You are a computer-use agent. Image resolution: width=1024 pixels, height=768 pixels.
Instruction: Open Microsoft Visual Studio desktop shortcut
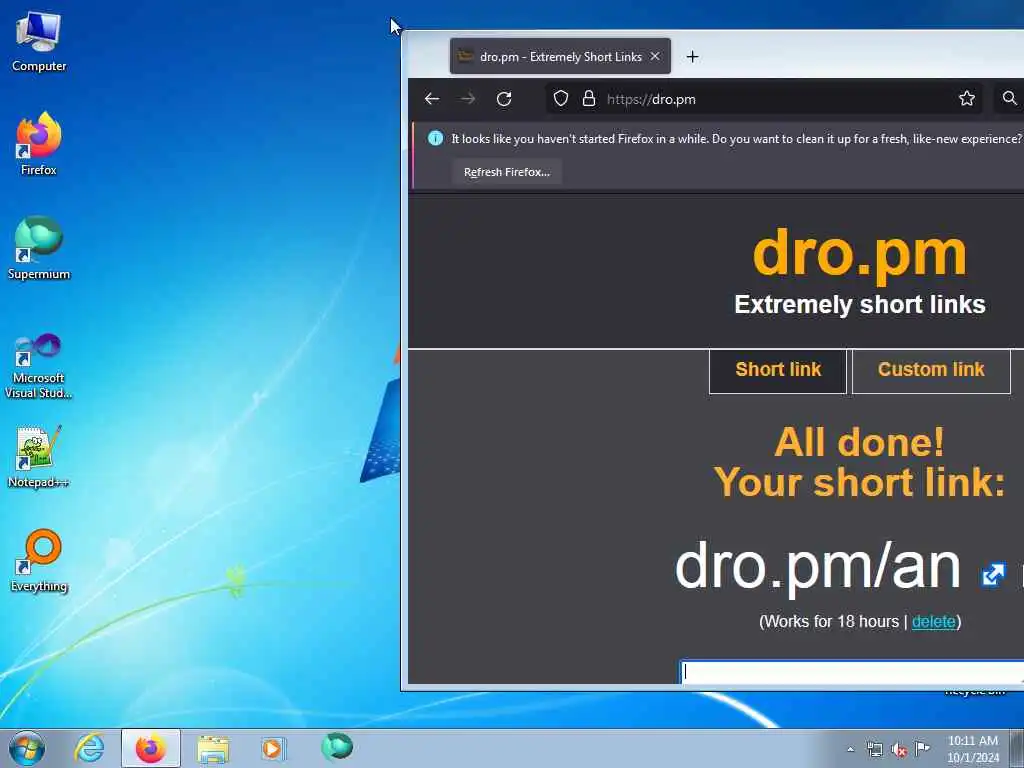click(39, 366)
